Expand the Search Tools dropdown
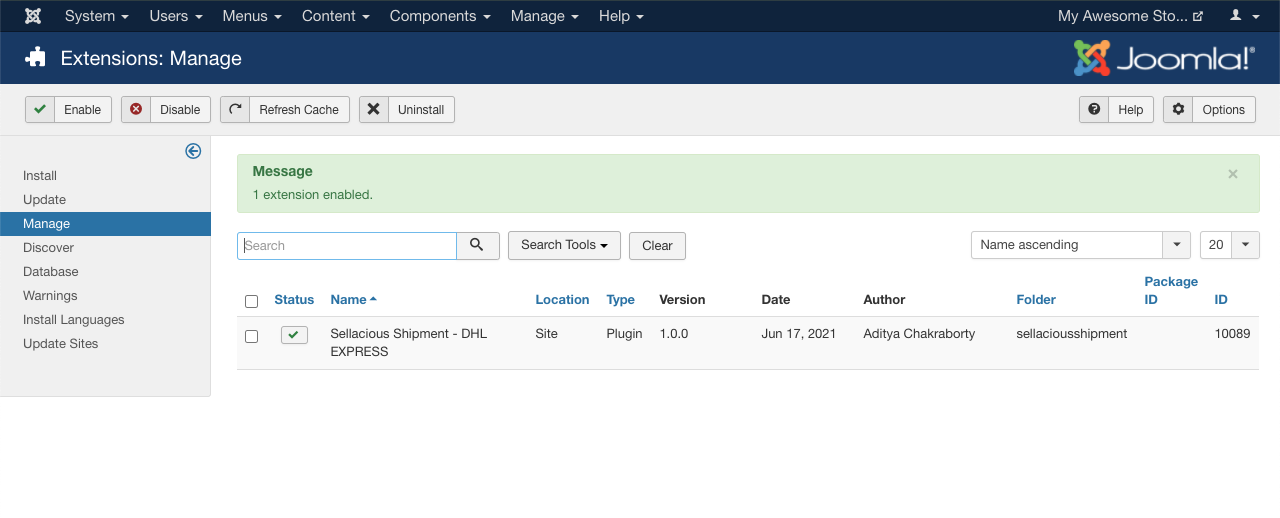 click(x=564, y=245)
